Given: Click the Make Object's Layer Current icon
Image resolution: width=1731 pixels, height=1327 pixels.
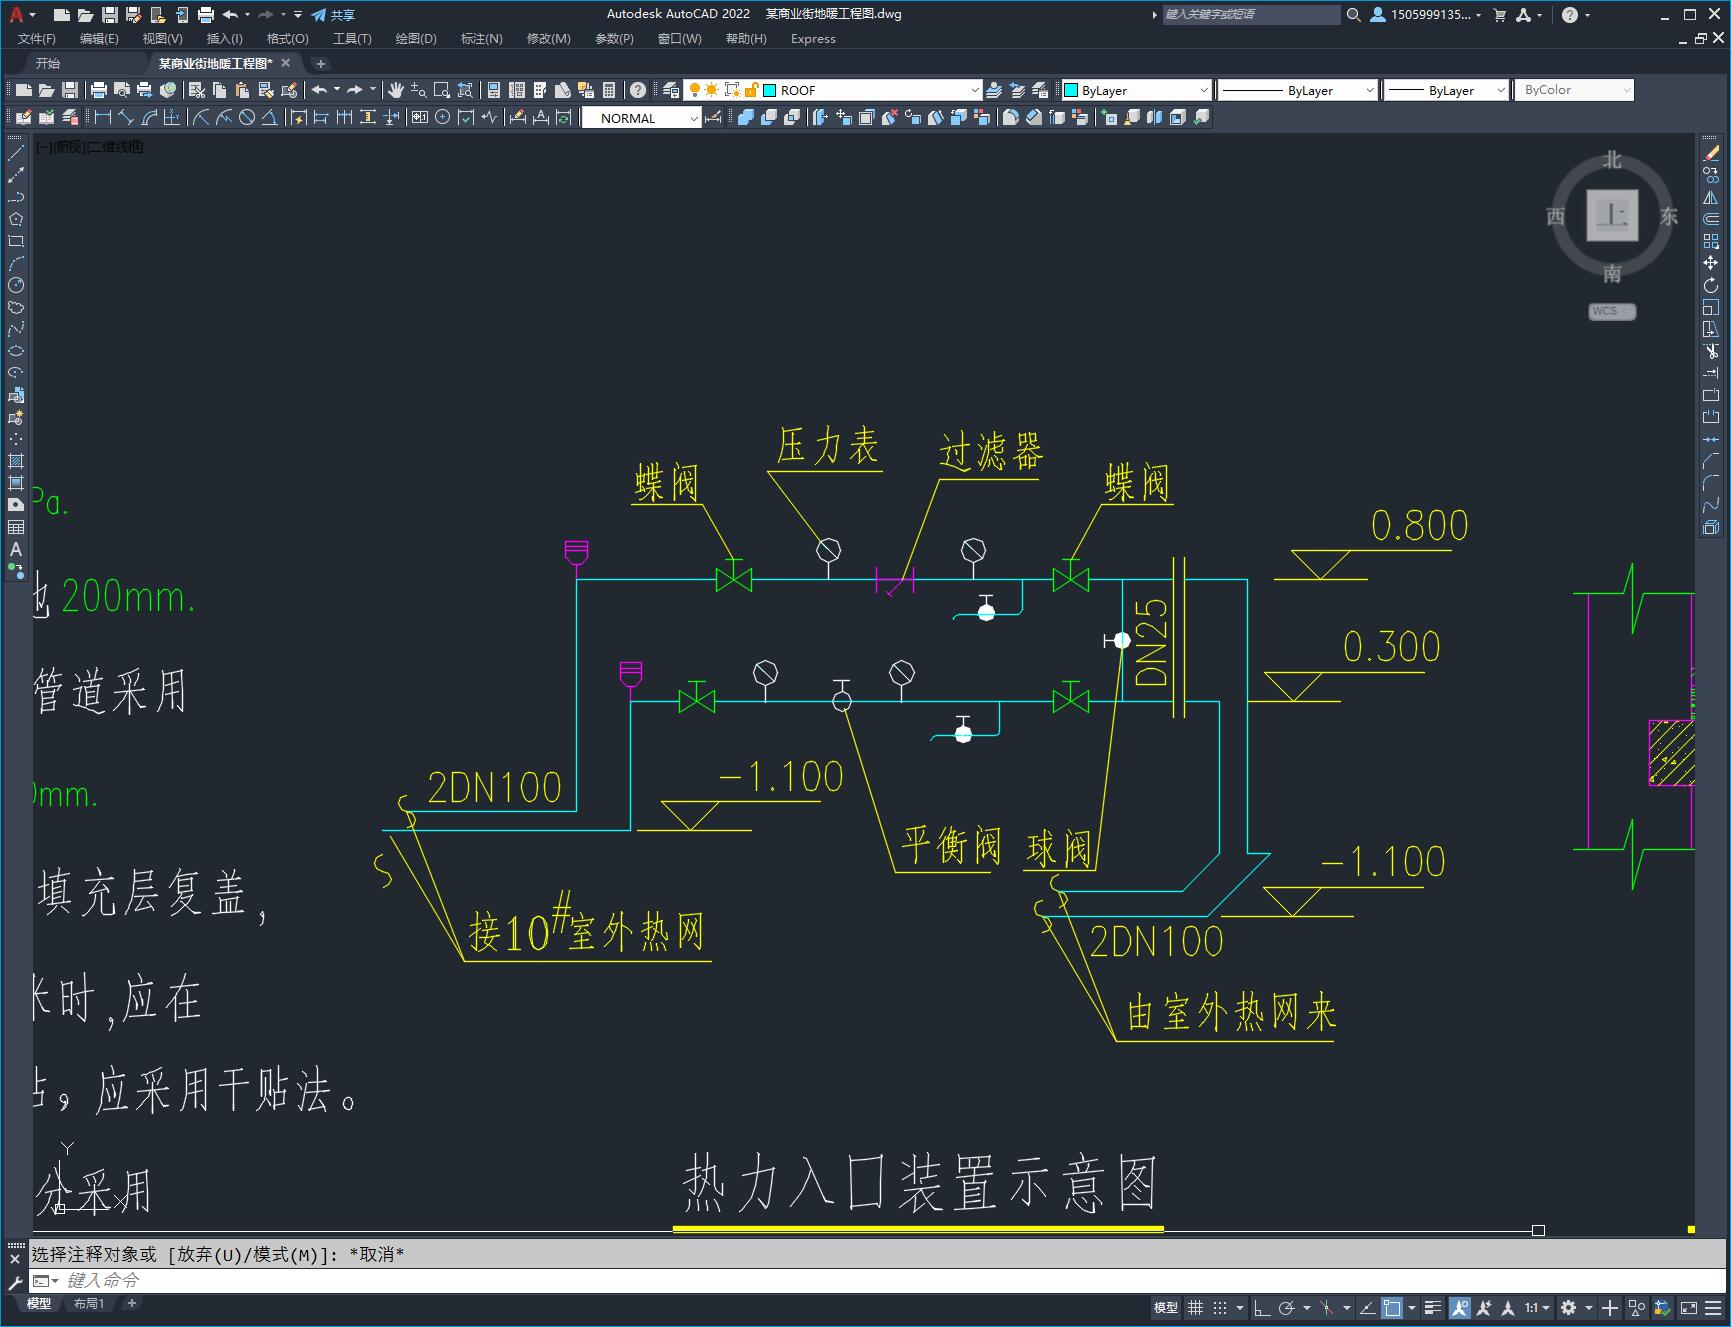Looking at the screenshot, I should click(994, 90).
